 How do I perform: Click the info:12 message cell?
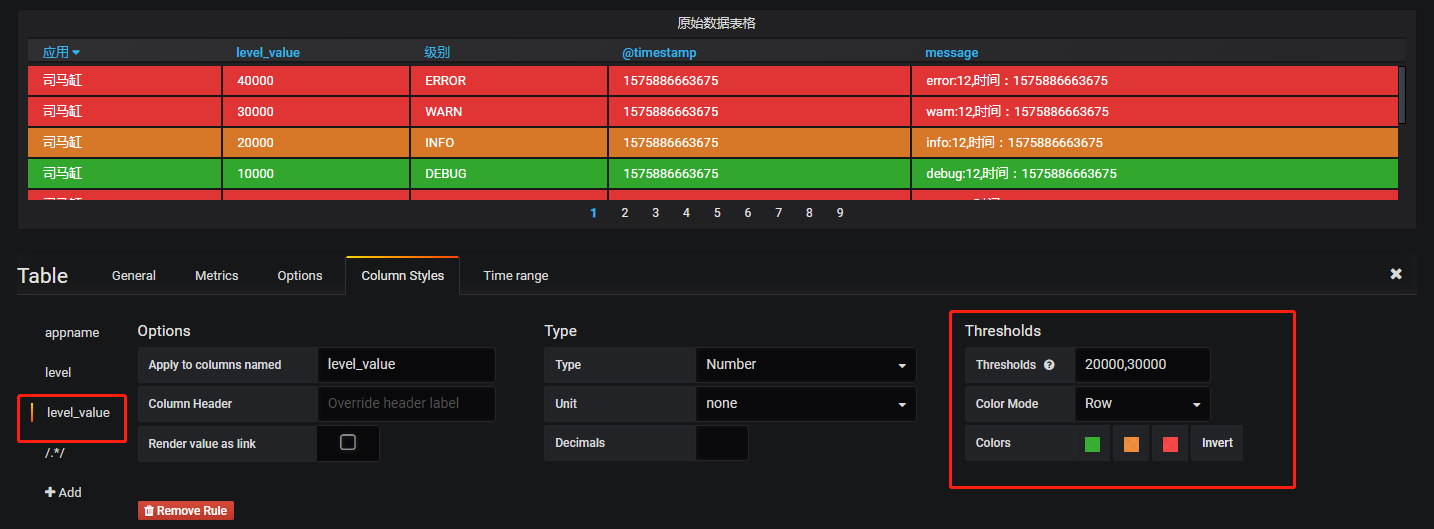pos(1153,142)
